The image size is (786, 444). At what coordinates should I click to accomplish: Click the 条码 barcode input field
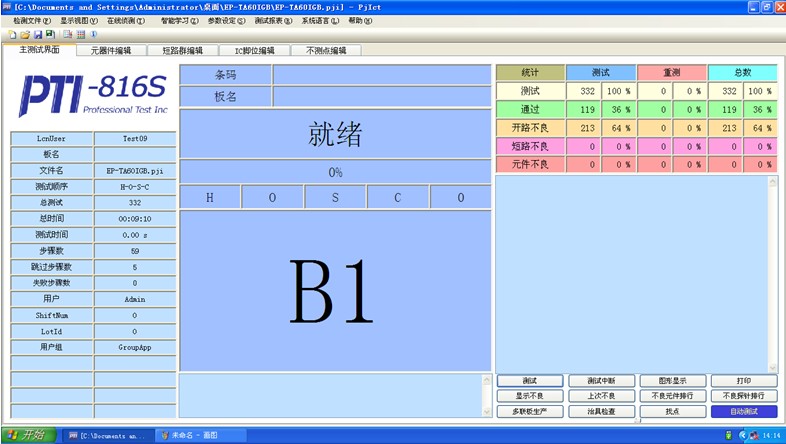pos(381,75)
